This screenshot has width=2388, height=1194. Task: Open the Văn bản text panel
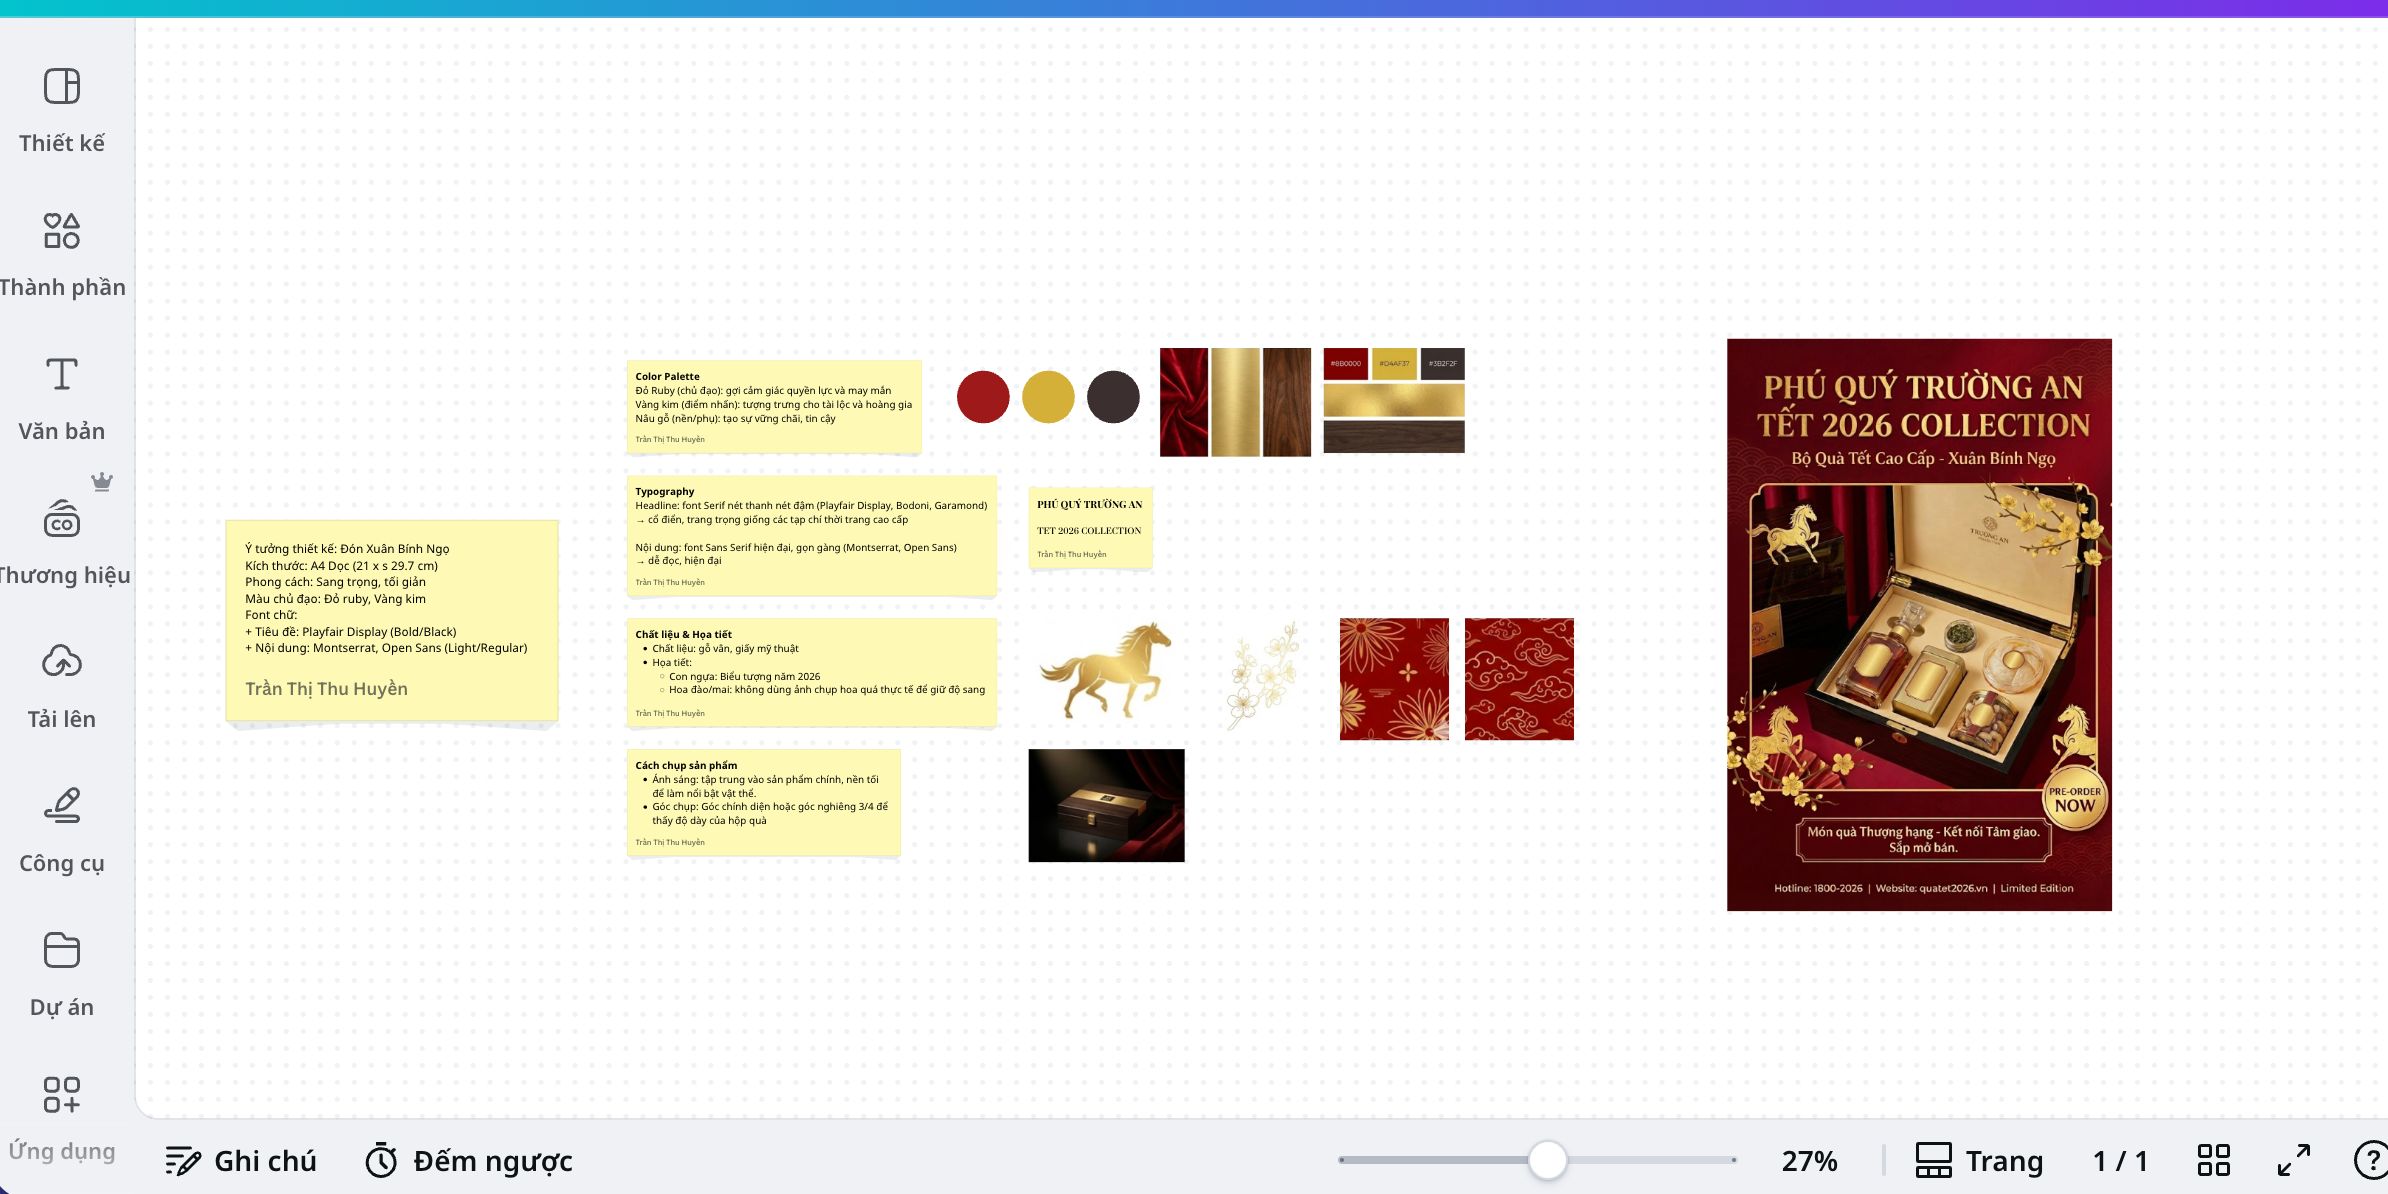pyautogui.click(x=62, y=398)
